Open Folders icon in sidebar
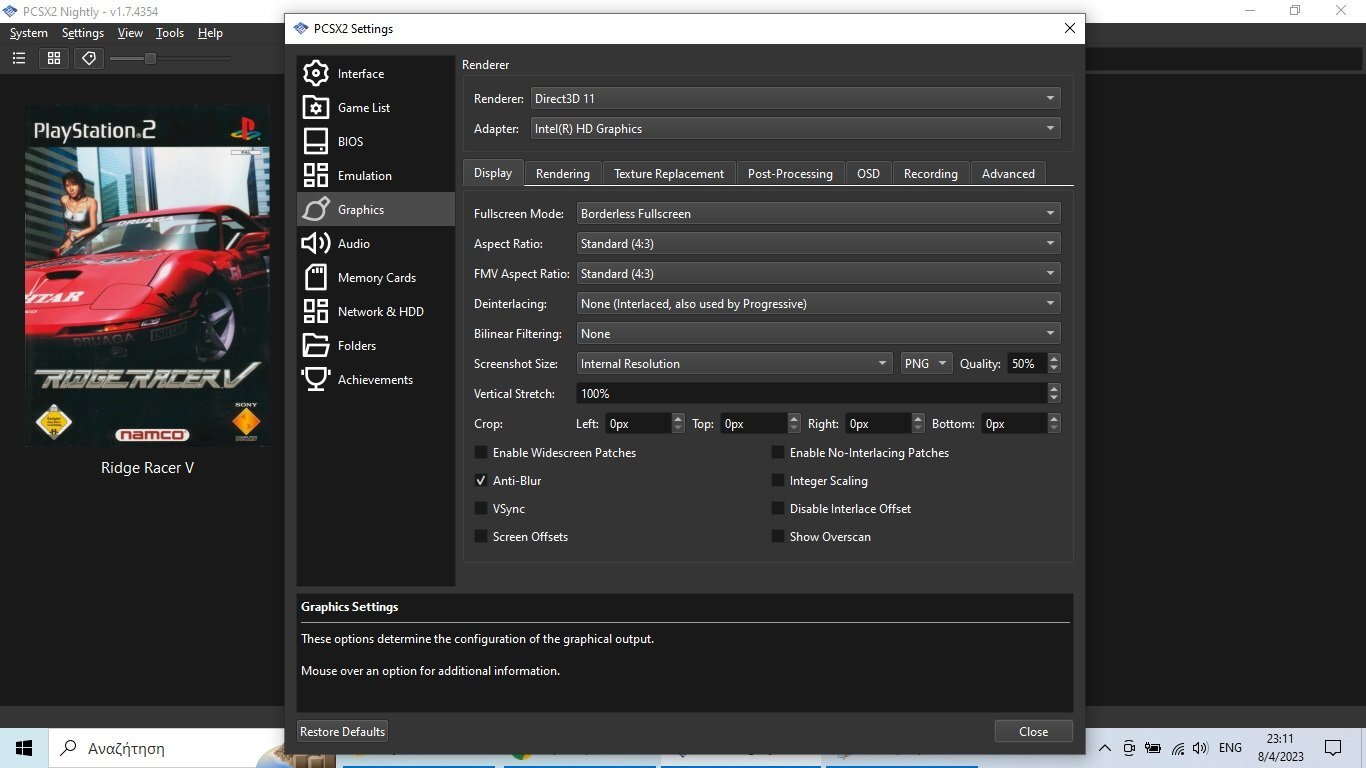 [x=316, y=345]
